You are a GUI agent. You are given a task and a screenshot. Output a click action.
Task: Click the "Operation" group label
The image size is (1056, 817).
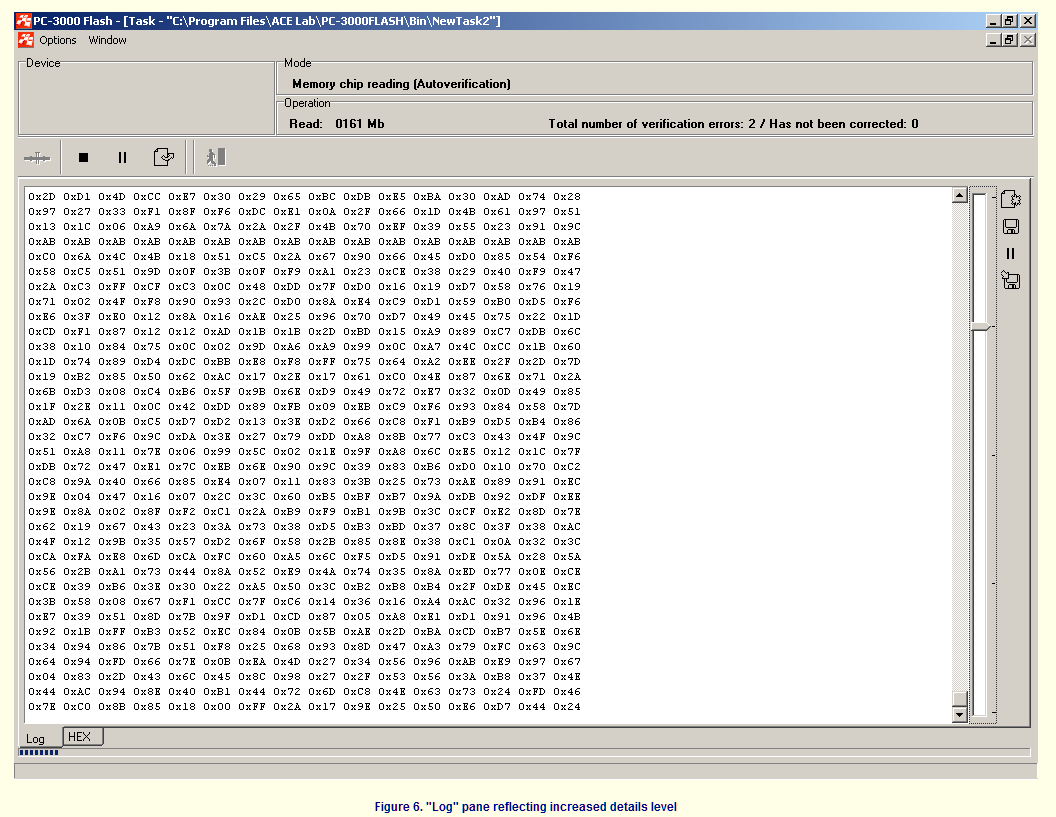point(307,103)
